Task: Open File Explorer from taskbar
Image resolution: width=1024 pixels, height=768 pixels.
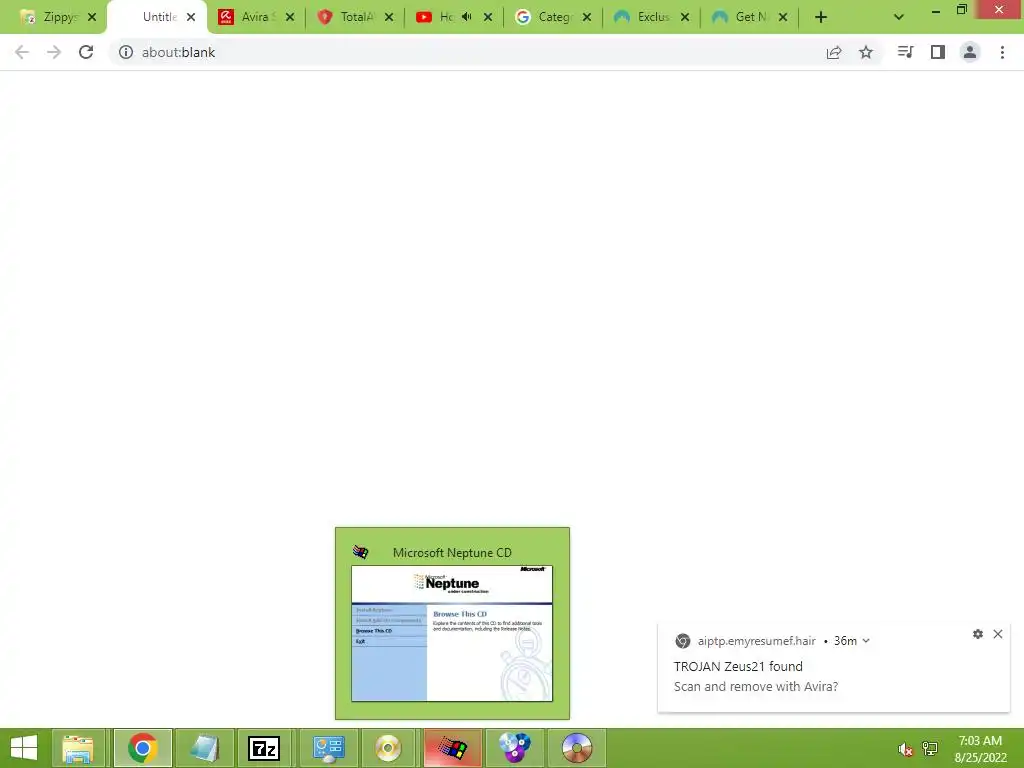Action: [x=78, y=748]
